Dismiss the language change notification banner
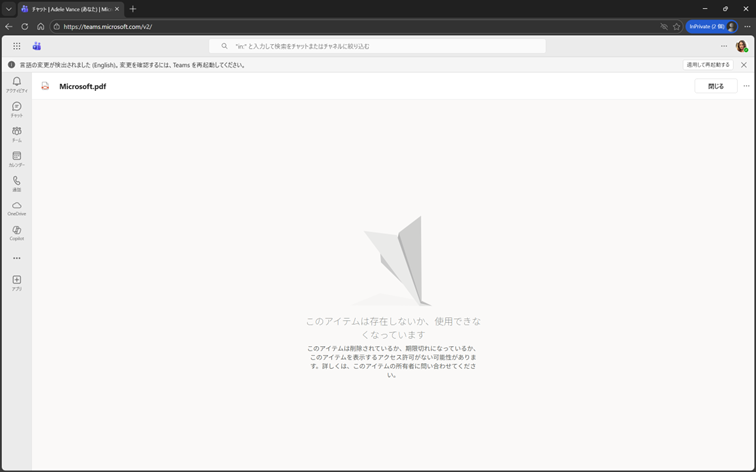Image resolution: width=756 pixels, height=472 pixels. [x=744, y=65]
